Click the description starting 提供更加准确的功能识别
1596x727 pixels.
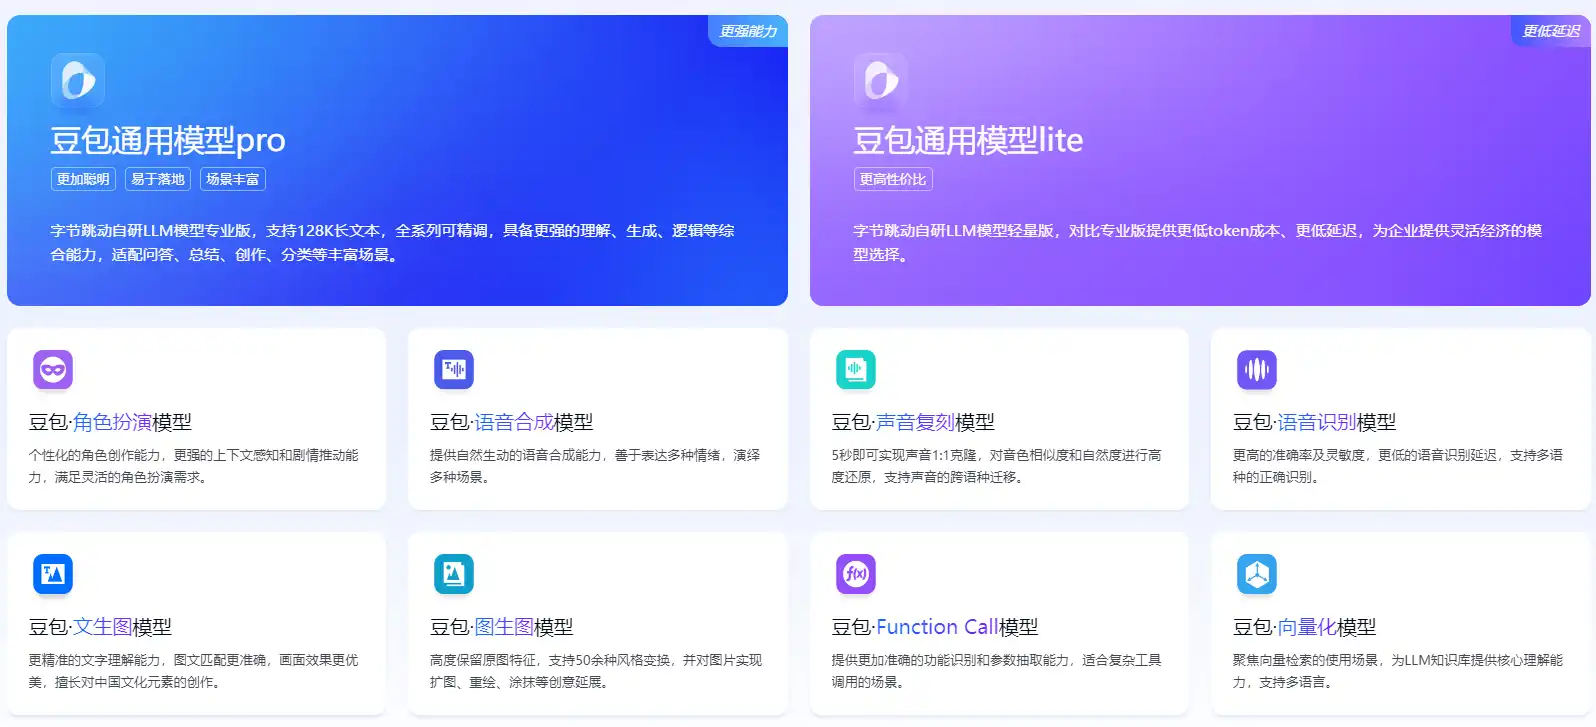(x=997, y=671)
